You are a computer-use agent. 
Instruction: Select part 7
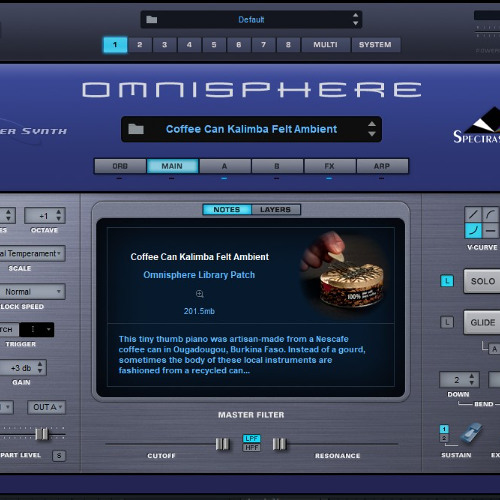pyautogui.click(x=263, y=45)
